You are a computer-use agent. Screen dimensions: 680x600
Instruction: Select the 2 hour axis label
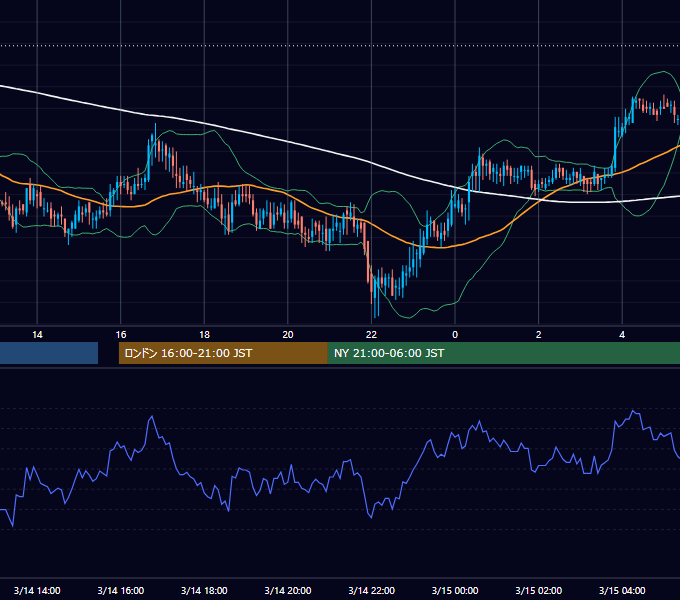click(x=539, y=335)
